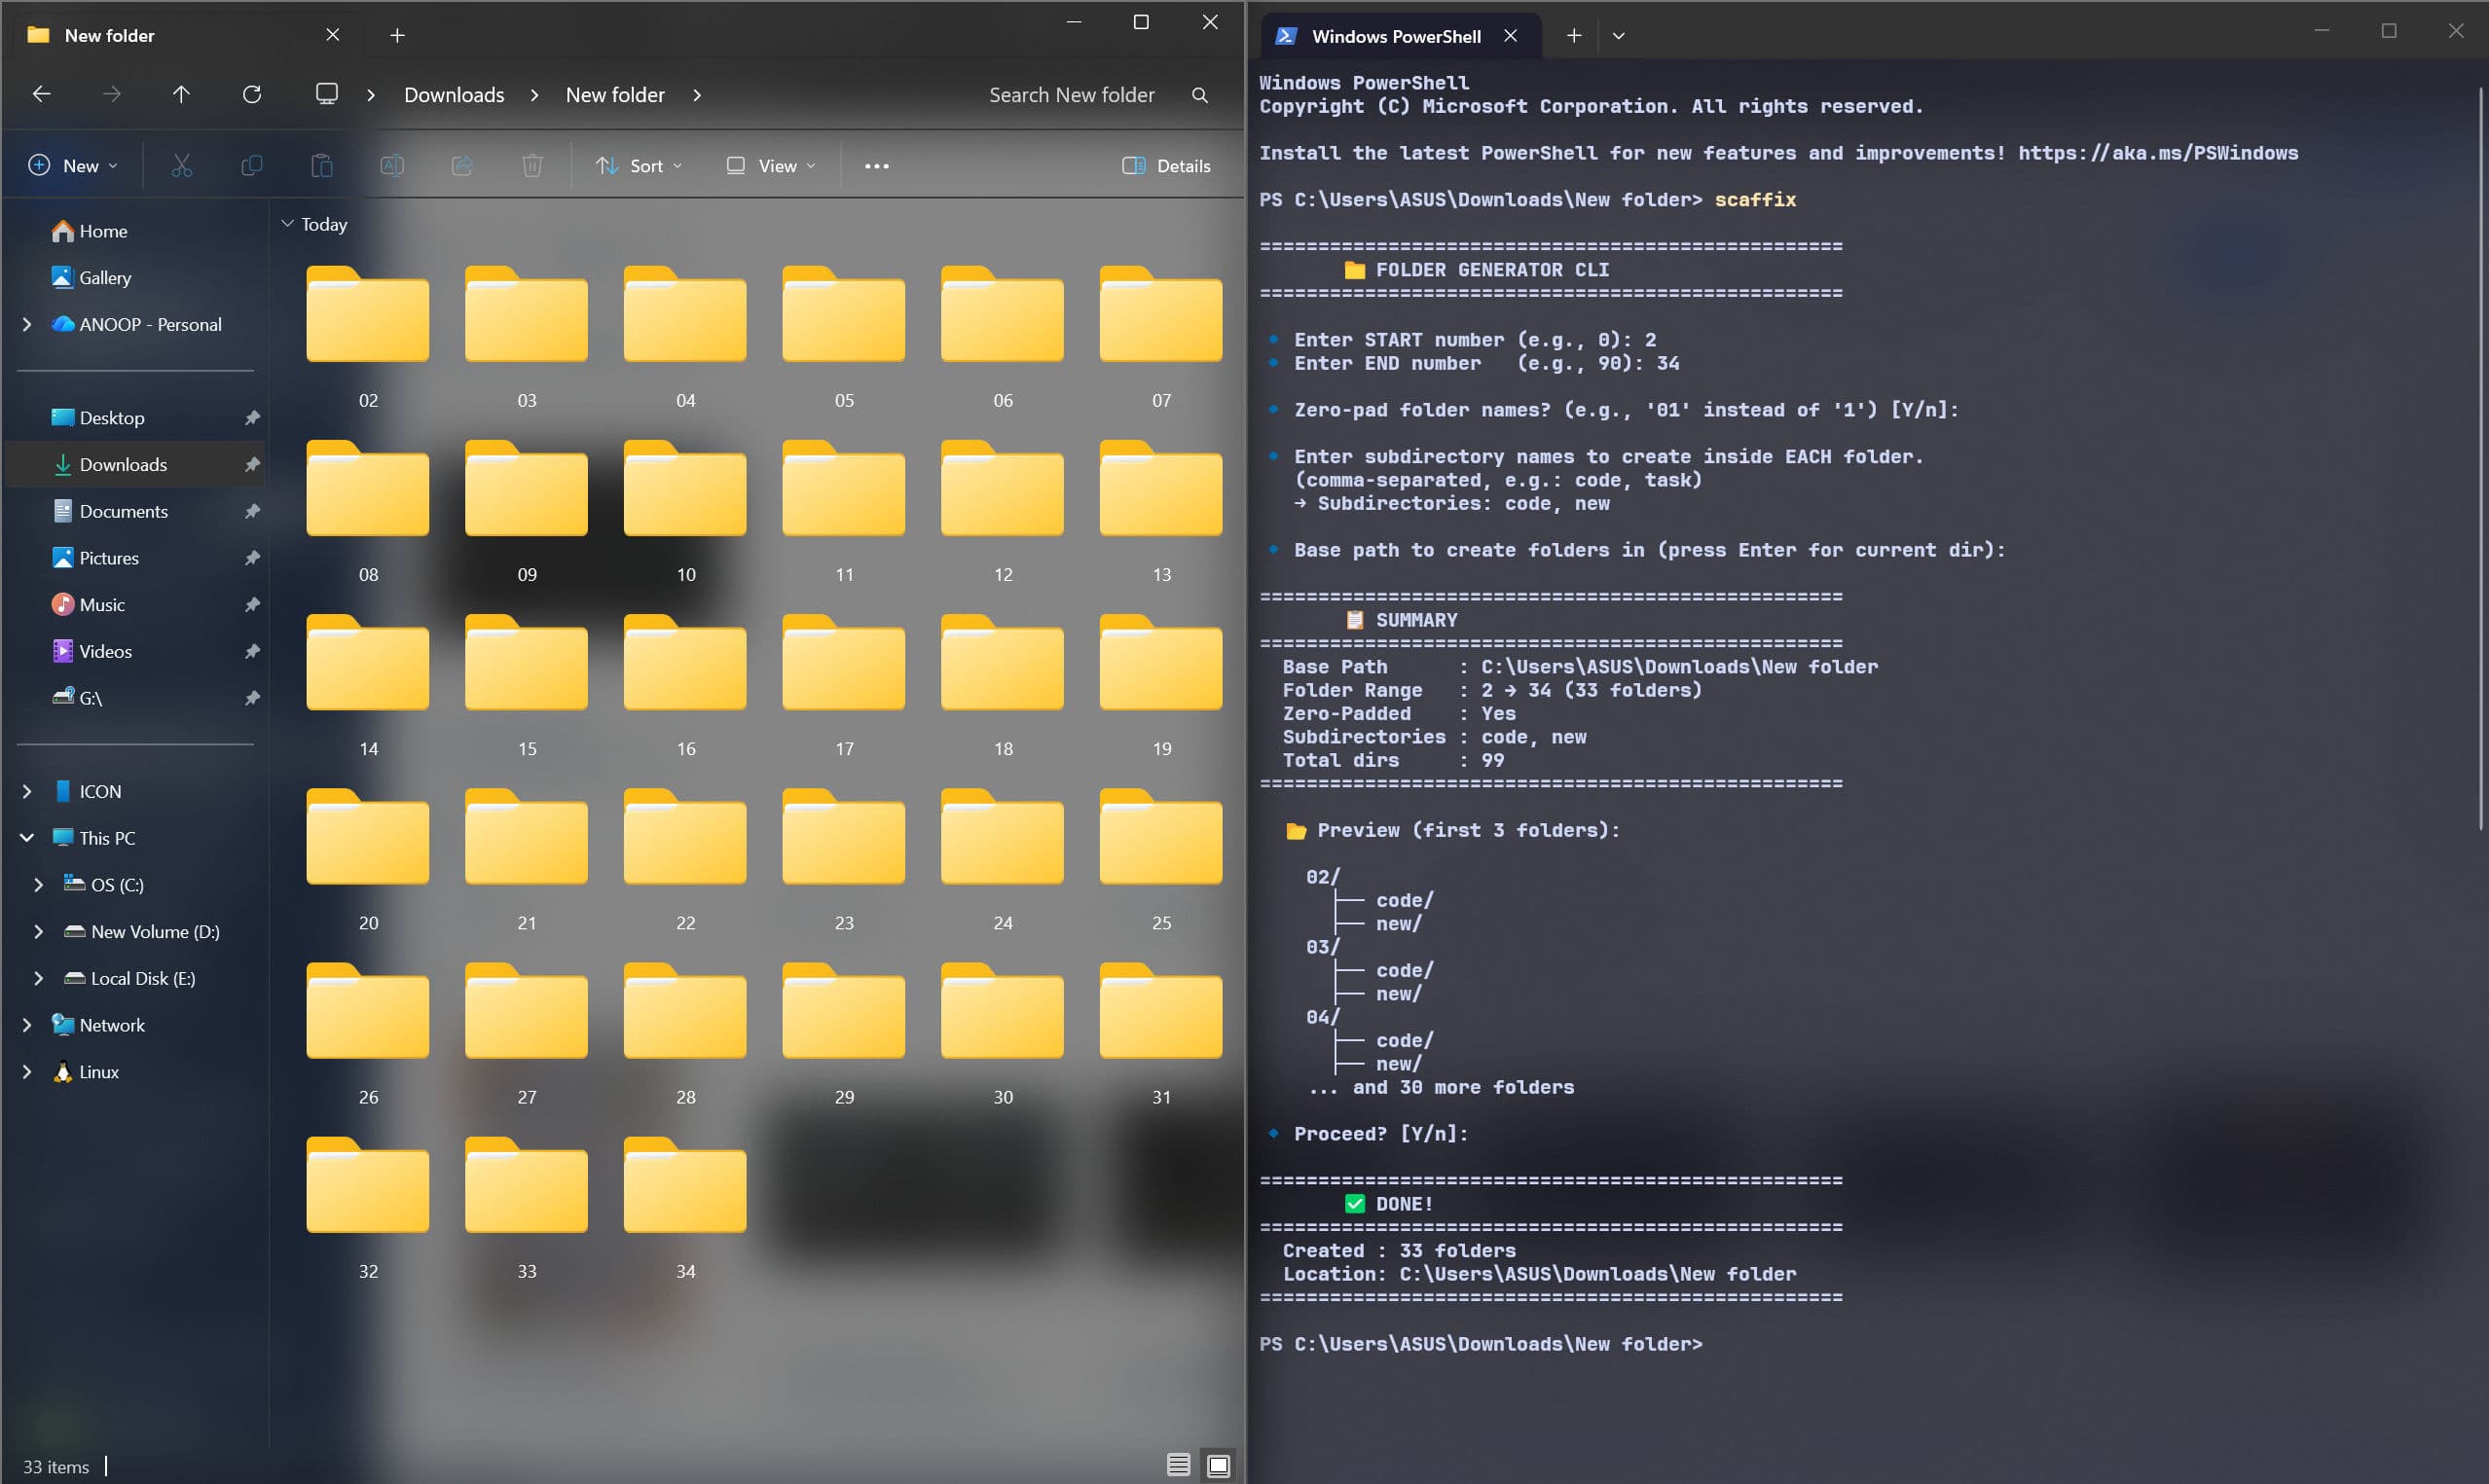Expand the OS (C:) drive
The width and height of the screenshot is (2489, 1484).
click(38, 885)
